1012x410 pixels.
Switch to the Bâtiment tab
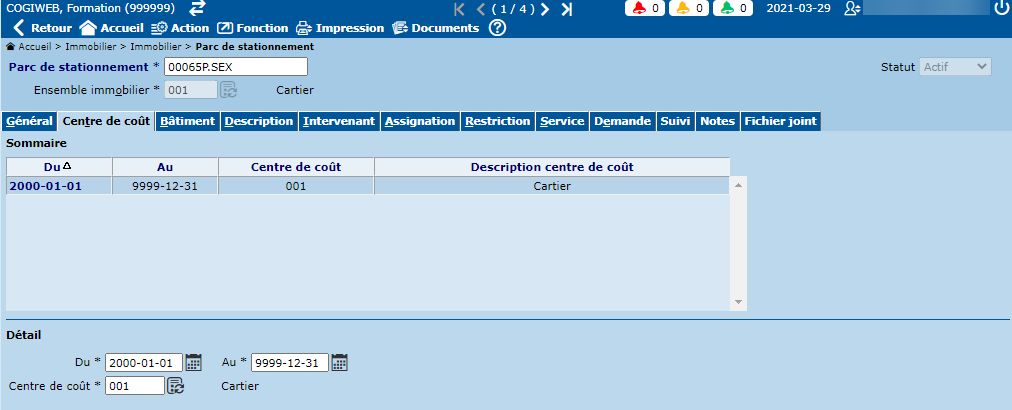pyautogui.click(x=187, y=121)
